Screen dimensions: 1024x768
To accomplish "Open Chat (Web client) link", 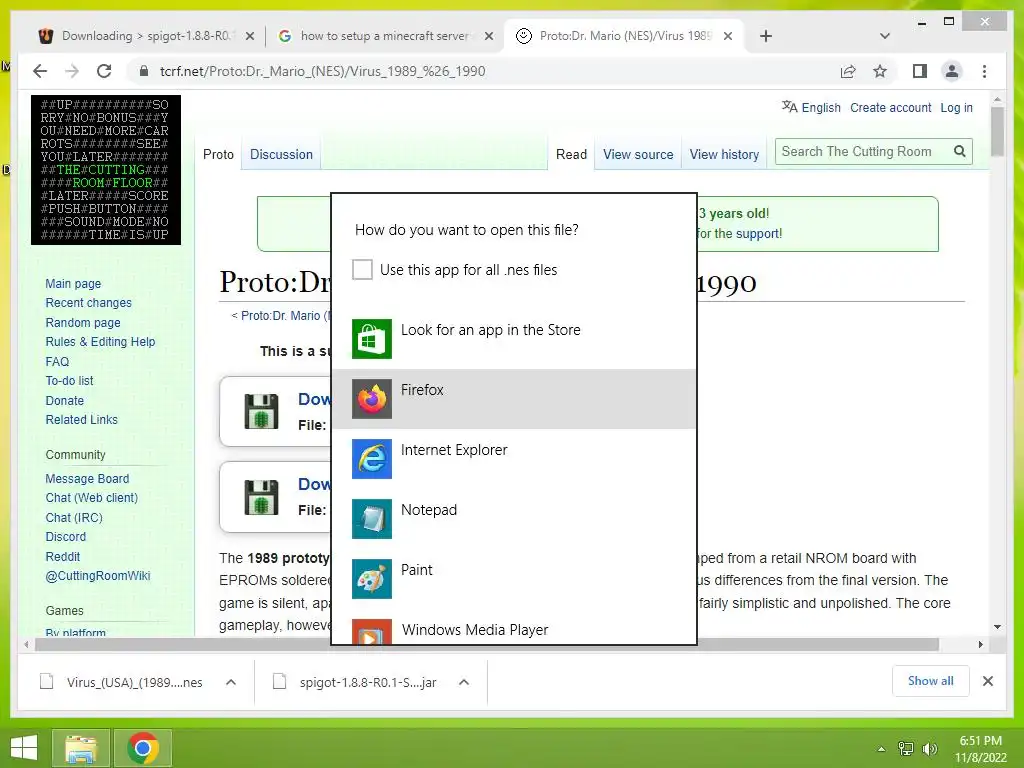I will tap(91, 498).
